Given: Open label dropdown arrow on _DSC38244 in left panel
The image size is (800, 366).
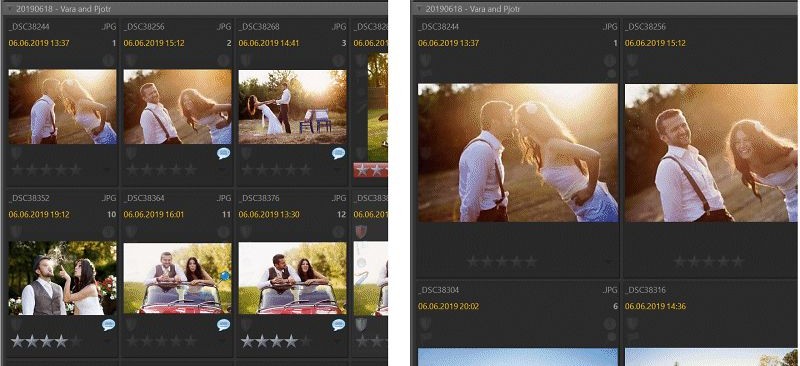Looking at the screenshot, I should tap(106, 169).
